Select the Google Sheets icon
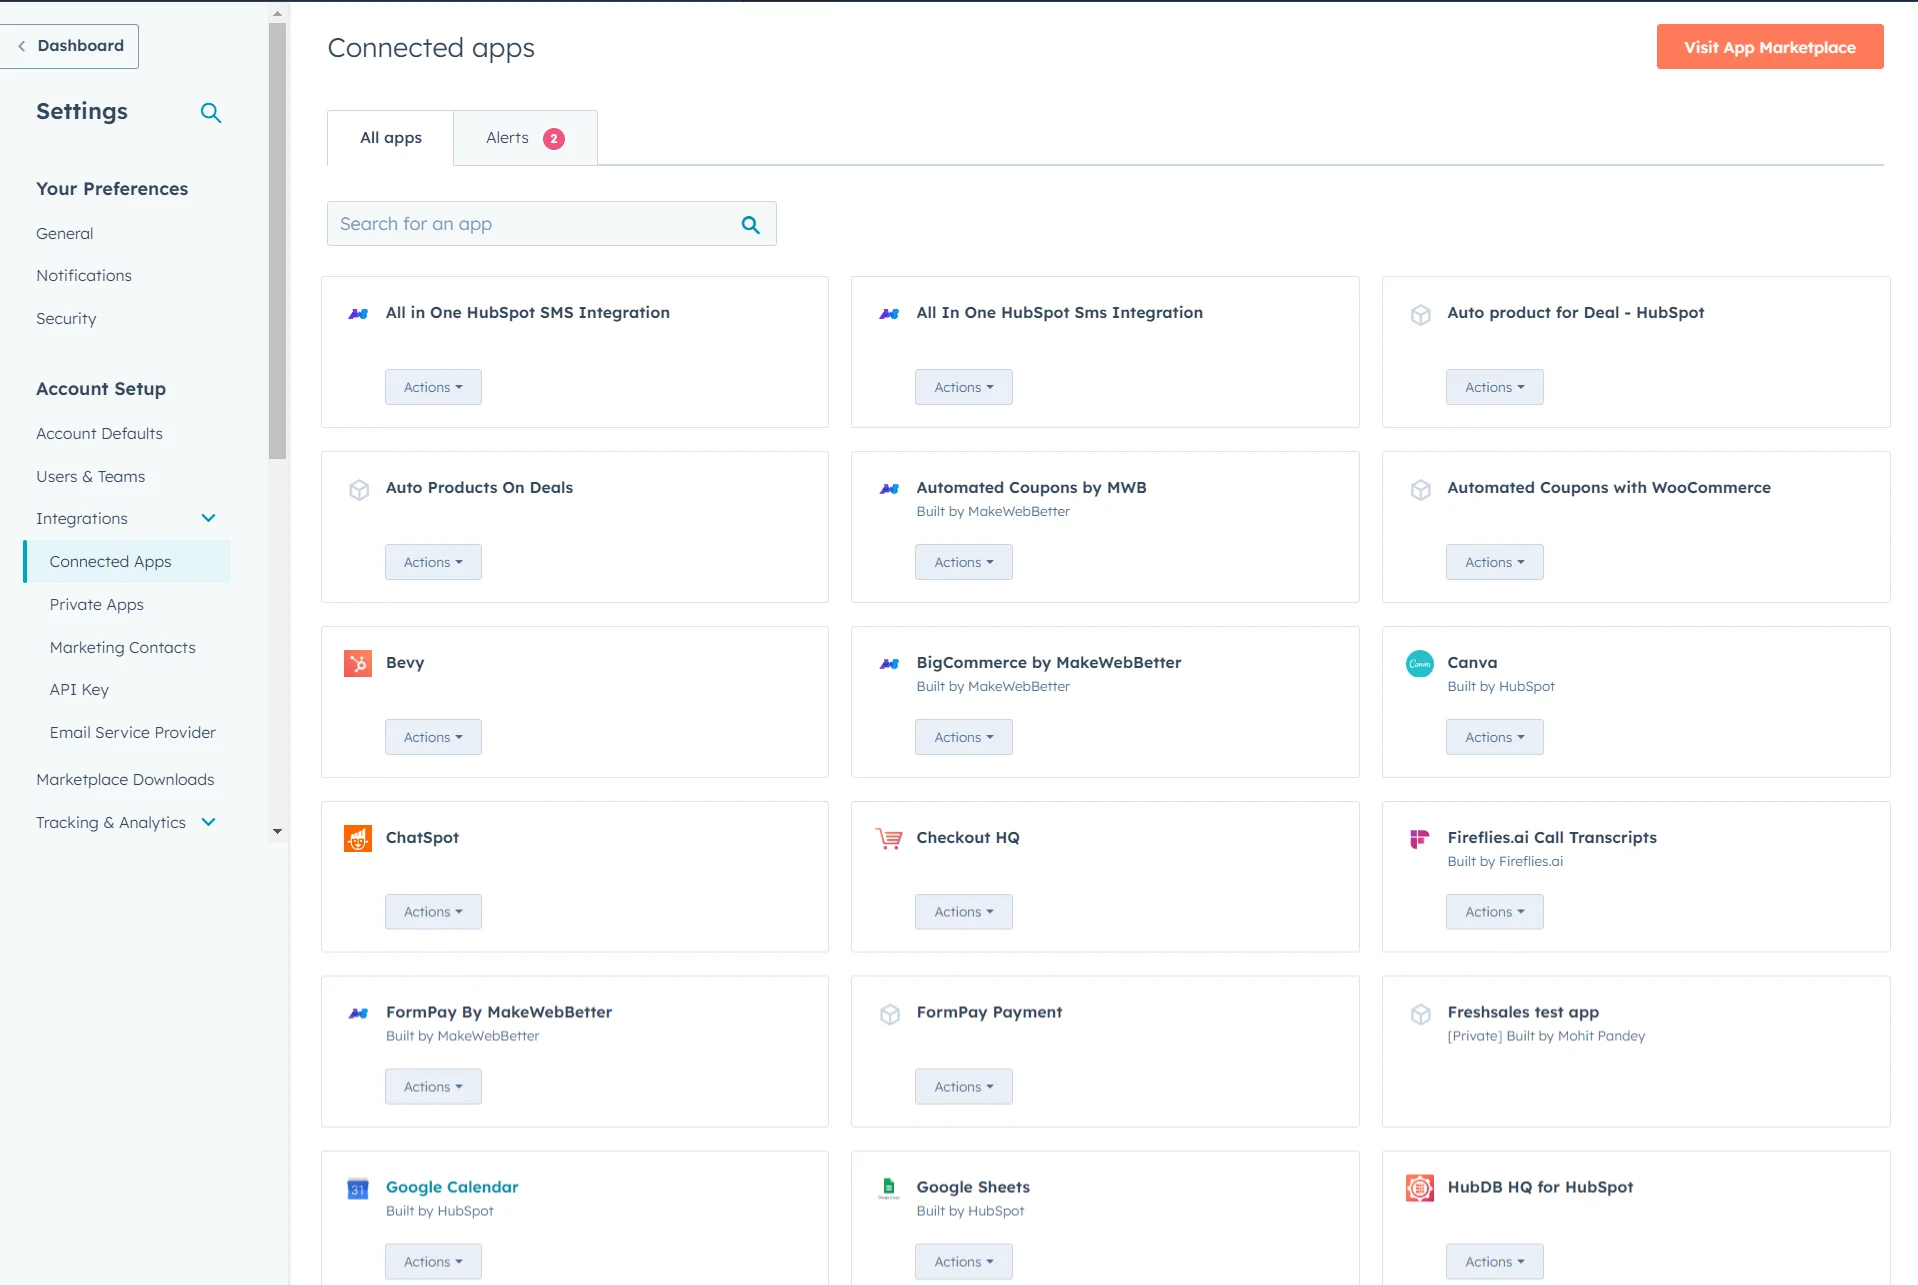 [888, 1189]
